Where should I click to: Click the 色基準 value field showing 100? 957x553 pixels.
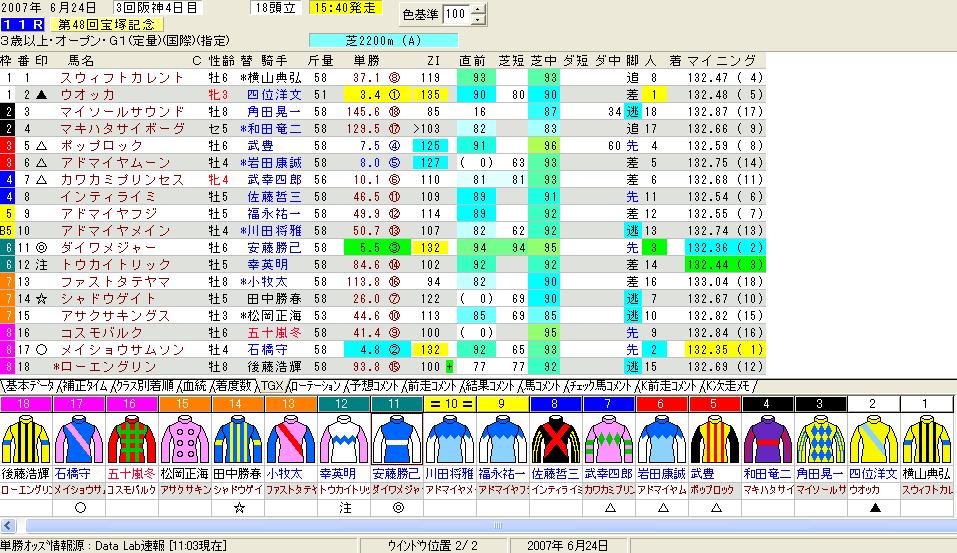(x=457, y=14)
